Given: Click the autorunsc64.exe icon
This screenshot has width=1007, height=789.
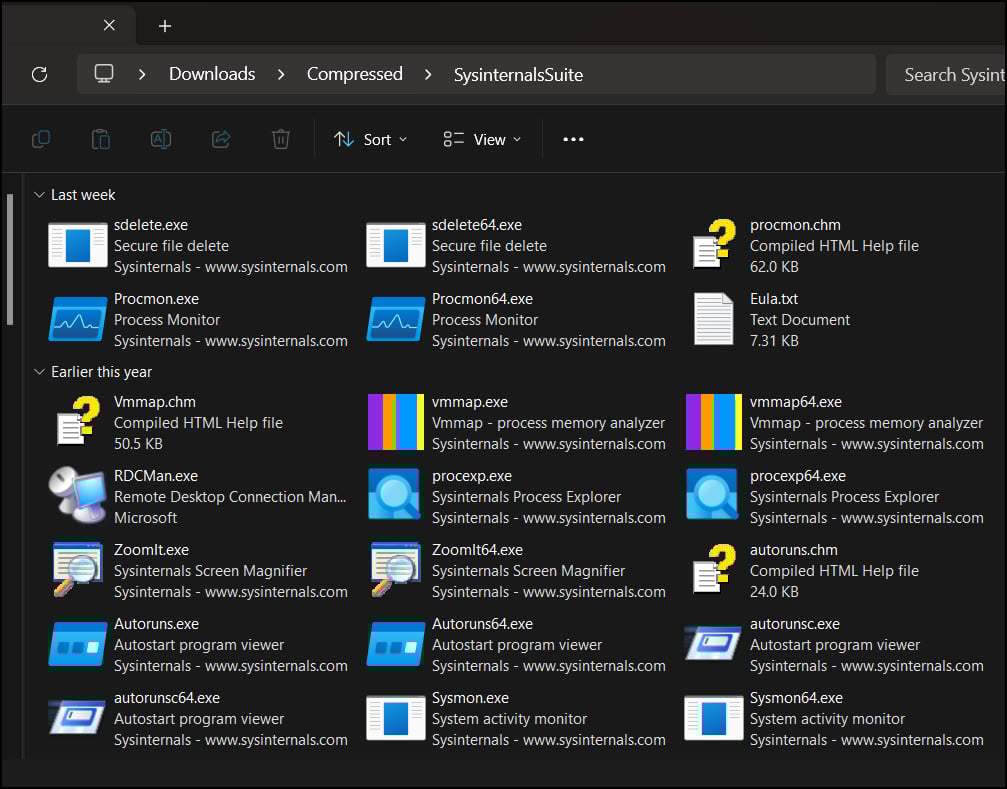Looking at the screenshot, I should coord(77,717).
